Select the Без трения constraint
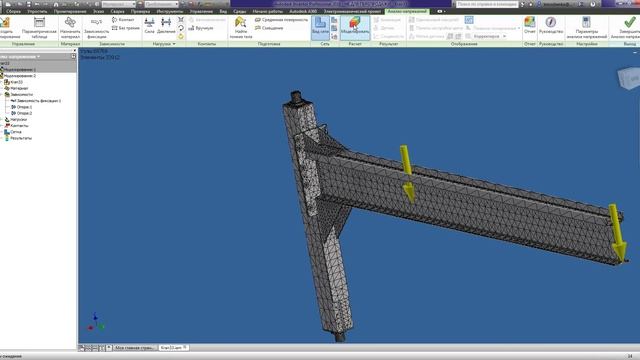The width and height of the screenshot is (640, 360). (126, 28)
